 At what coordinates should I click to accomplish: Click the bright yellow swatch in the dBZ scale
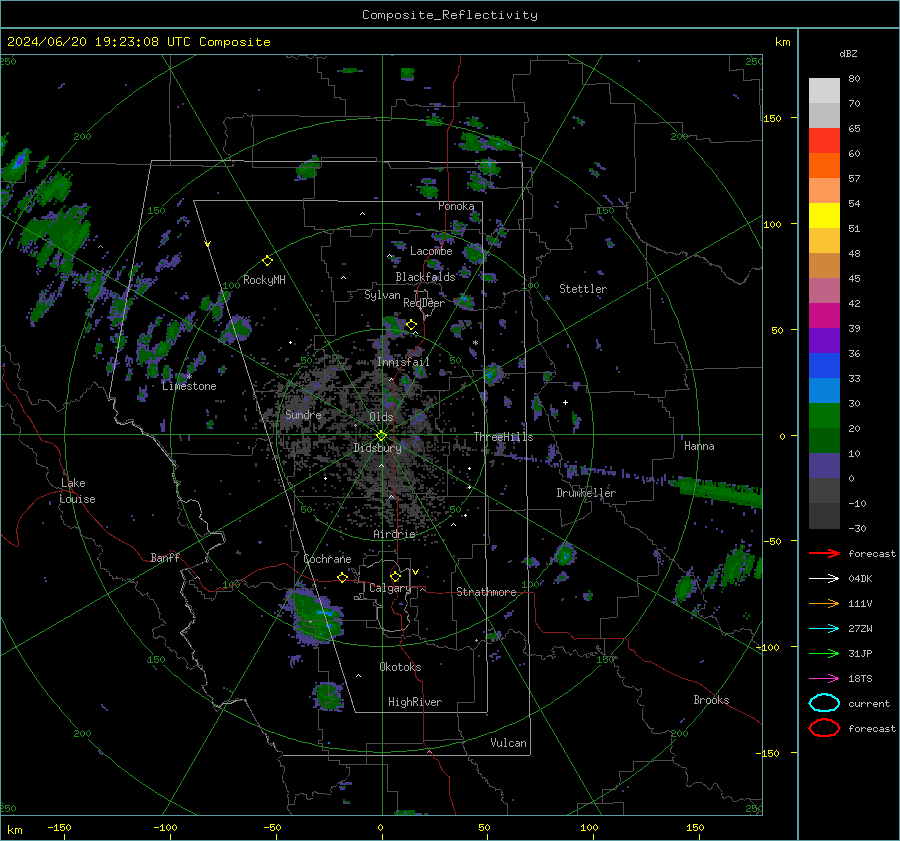[x=824, y=215]
